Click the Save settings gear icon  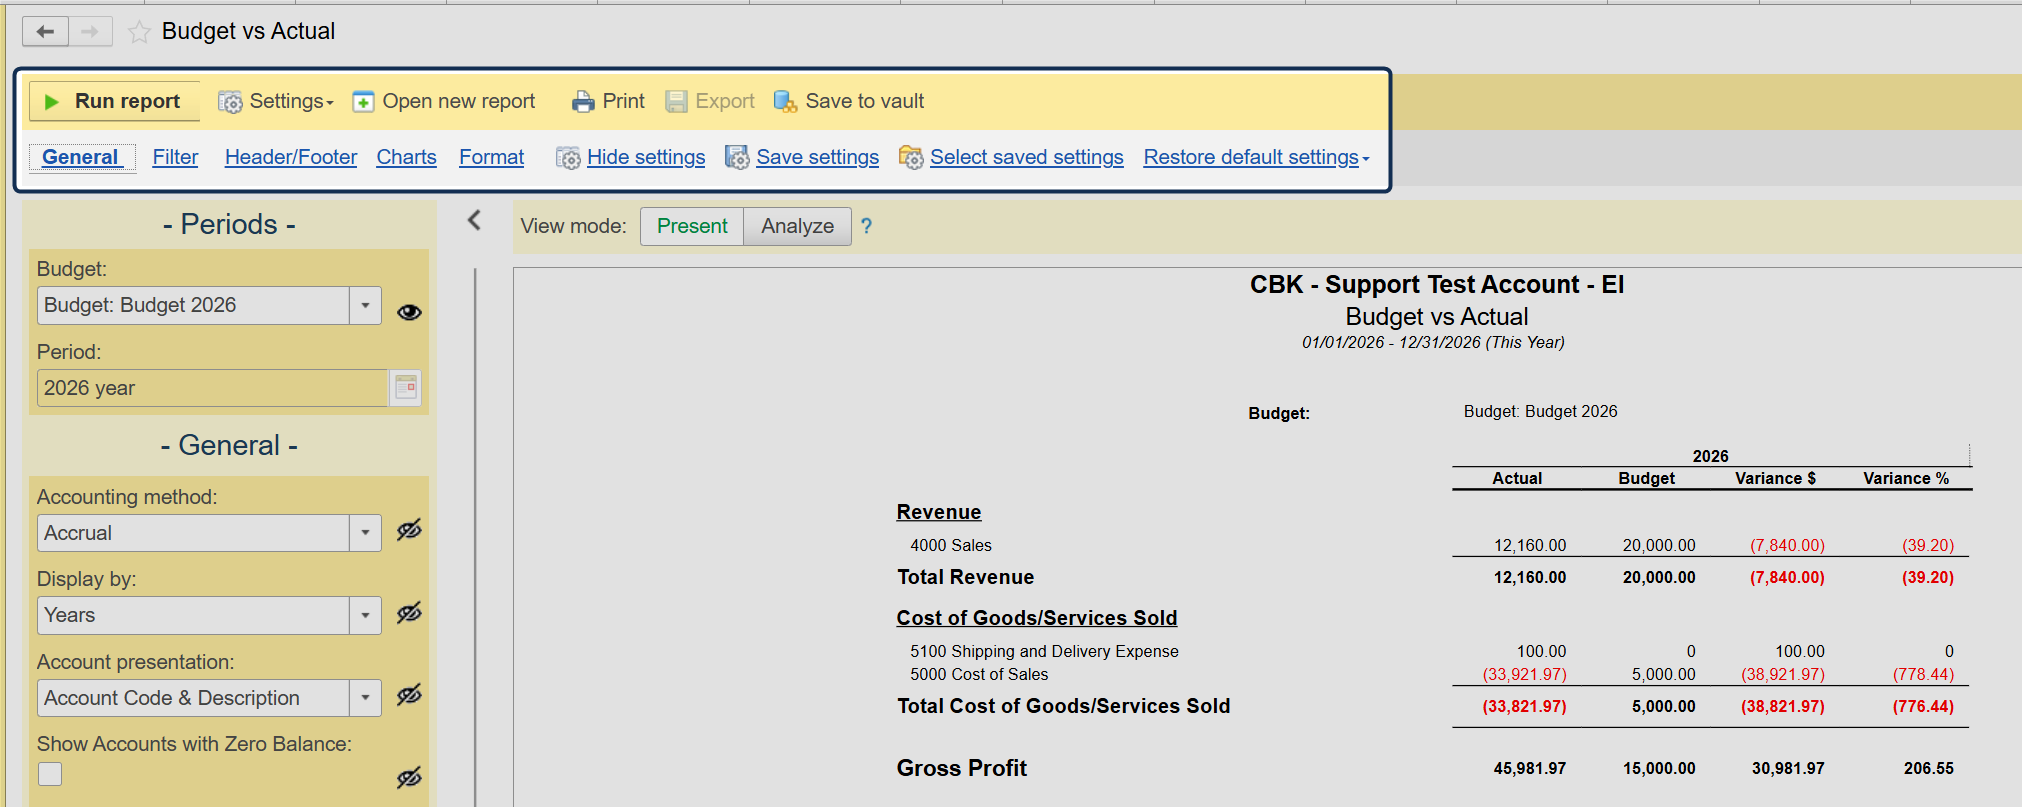pyautogui.click(x=737, y=158)
